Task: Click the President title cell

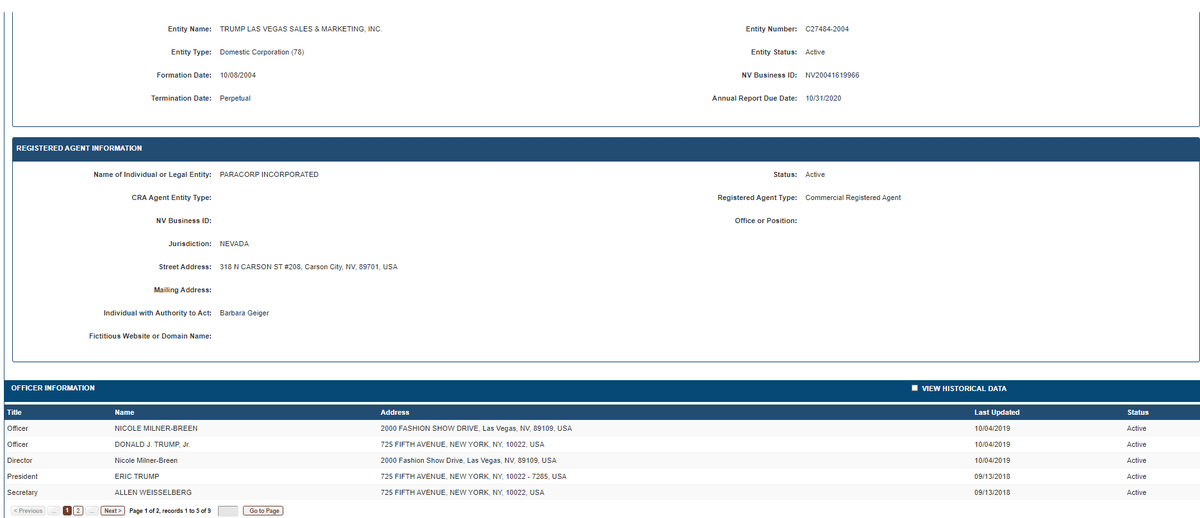Action: [22, 476]
